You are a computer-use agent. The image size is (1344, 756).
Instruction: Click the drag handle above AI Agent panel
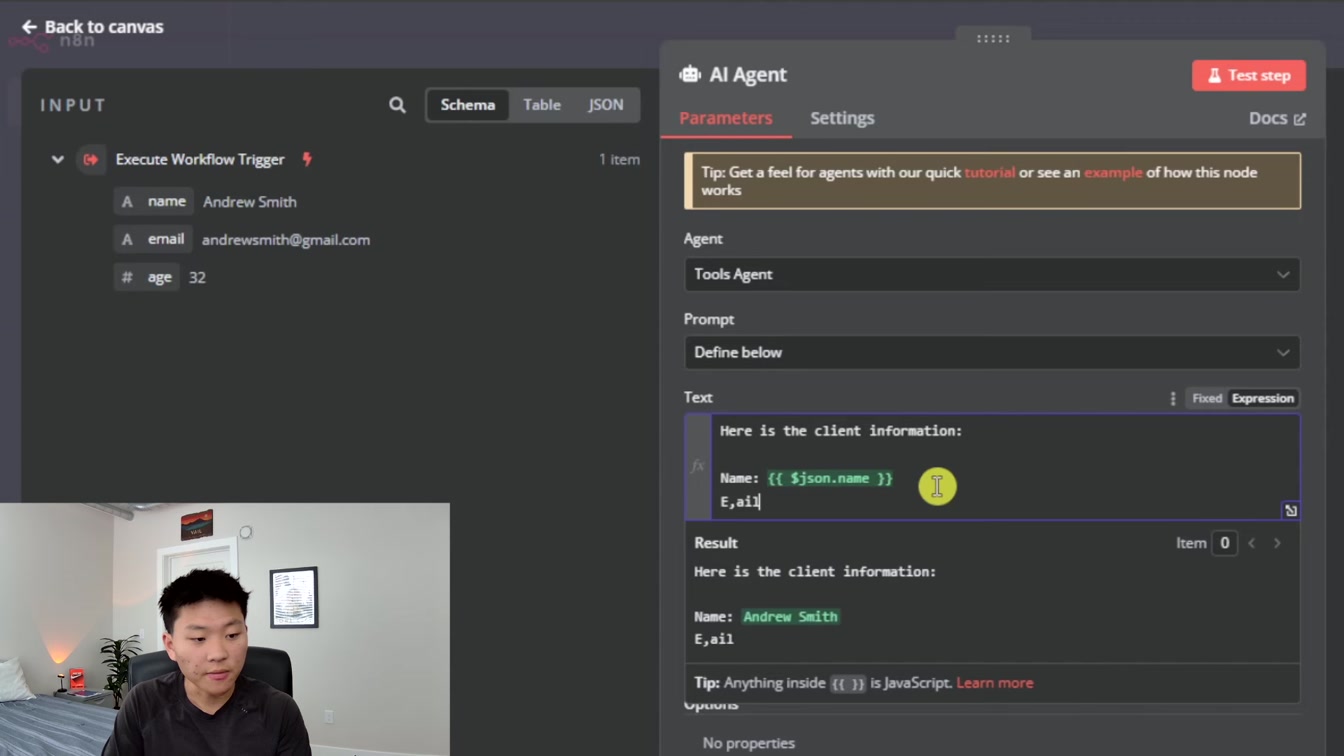993,38
